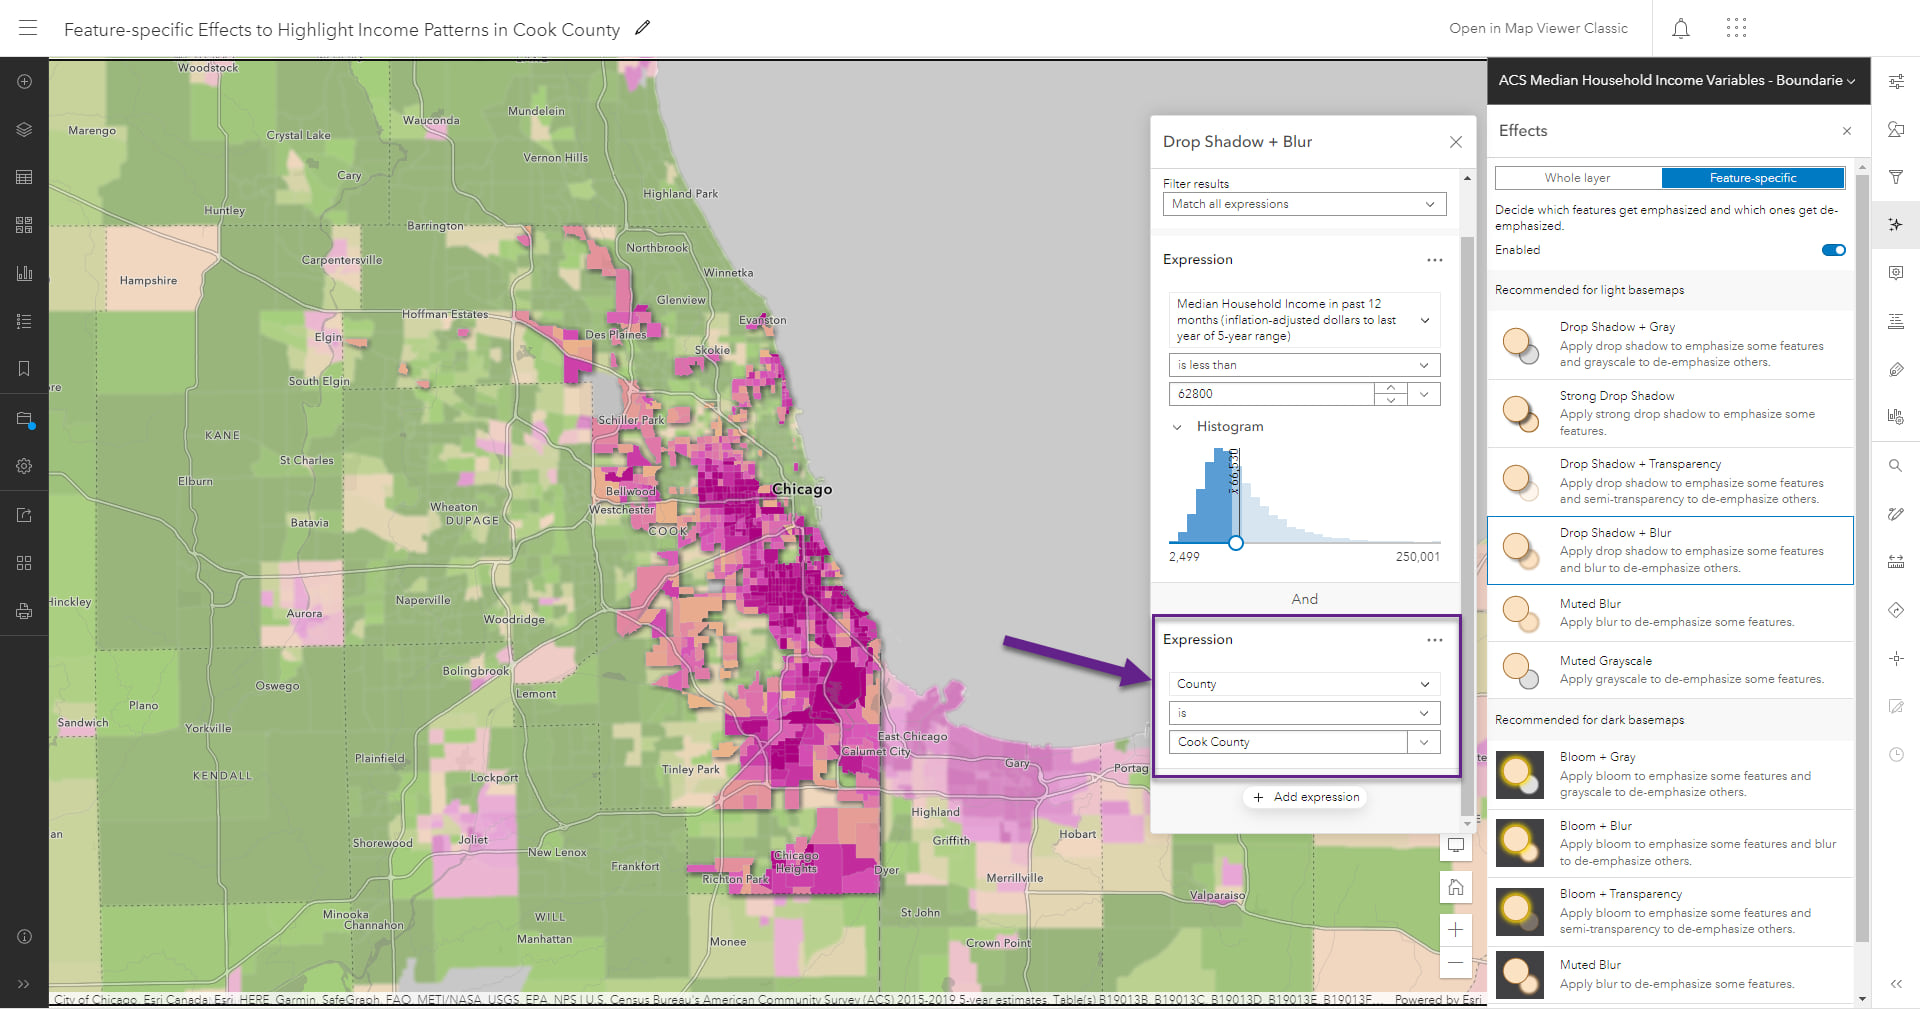Open the Styles icon in the right toolbar

tap(1896, 130)
